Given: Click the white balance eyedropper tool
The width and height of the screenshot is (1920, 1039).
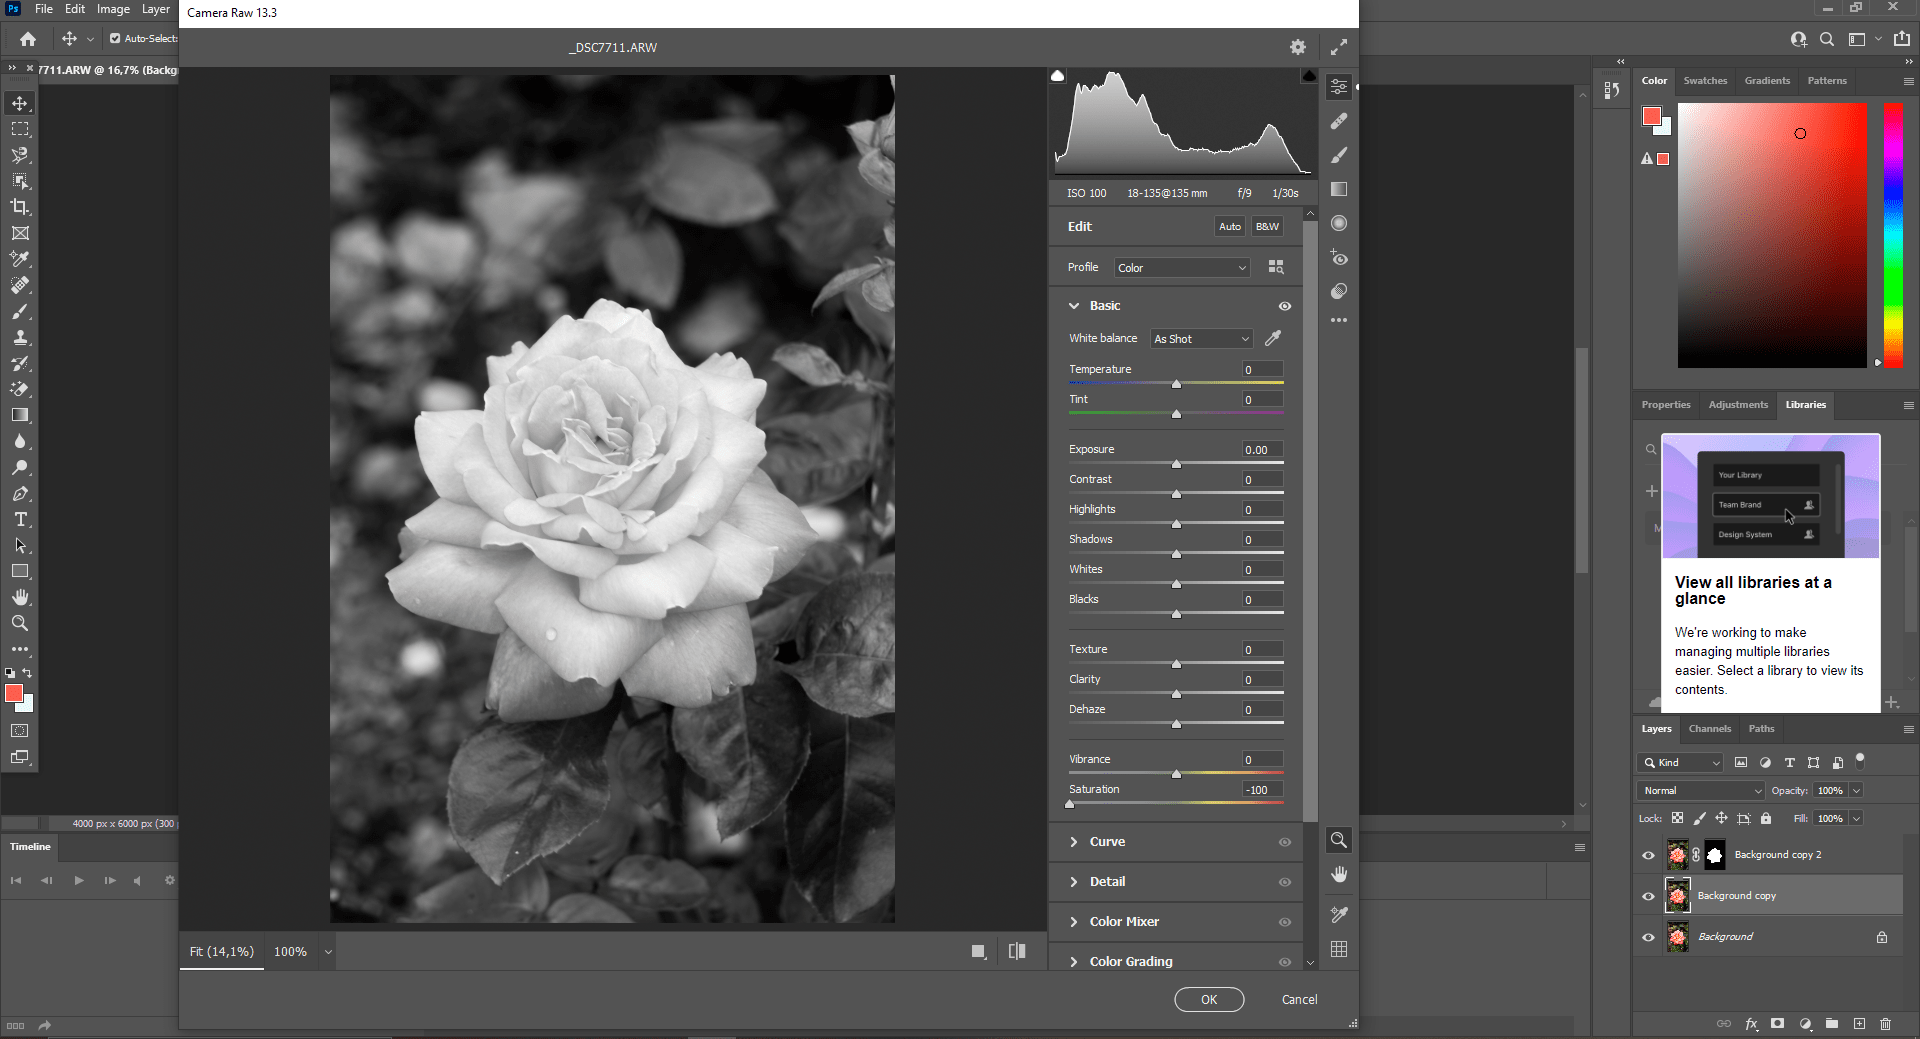Looking at the screenshot, I should pyautogui.click(x=1273, y=339).
